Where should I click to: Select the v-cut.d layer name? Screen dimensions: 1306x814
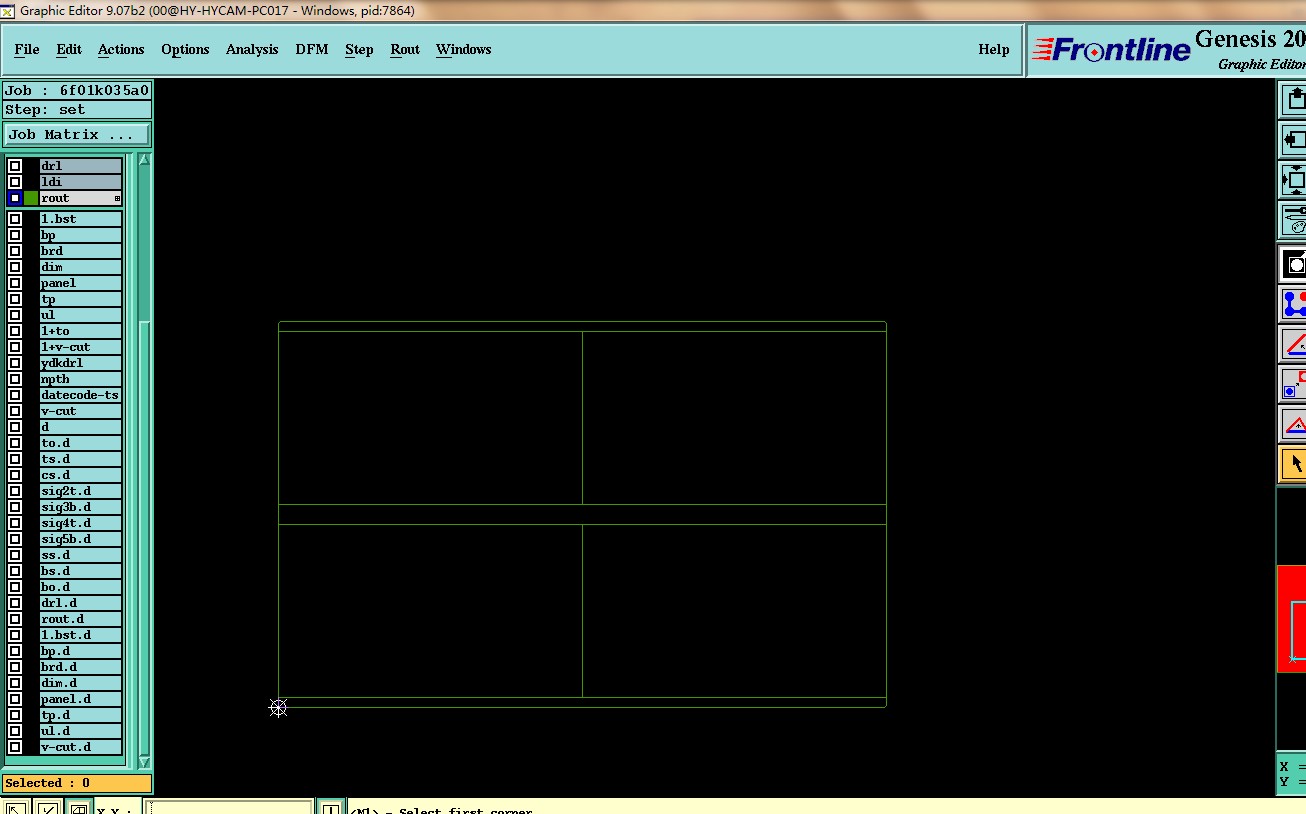pos(80,747)
